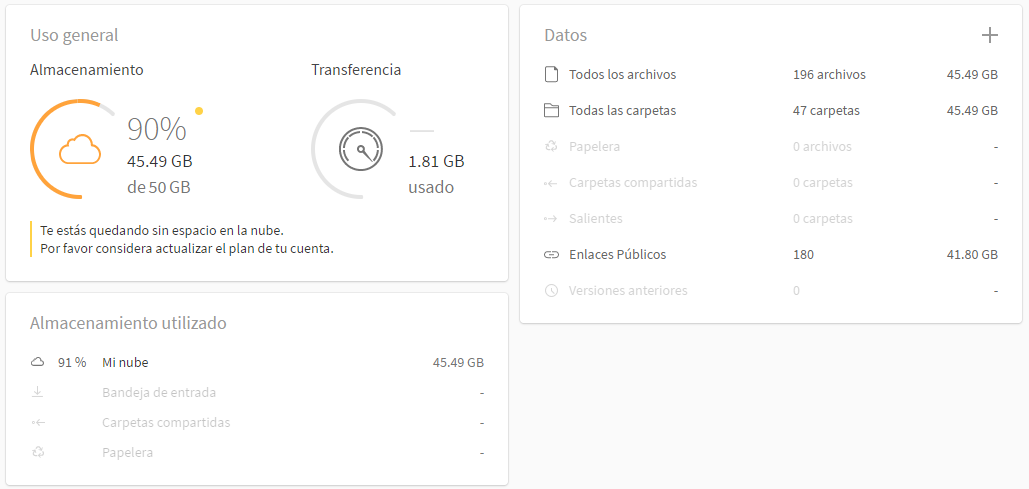Click the orange cloud storage icon
Screen dimensions: 1029x489
point(80,149)
